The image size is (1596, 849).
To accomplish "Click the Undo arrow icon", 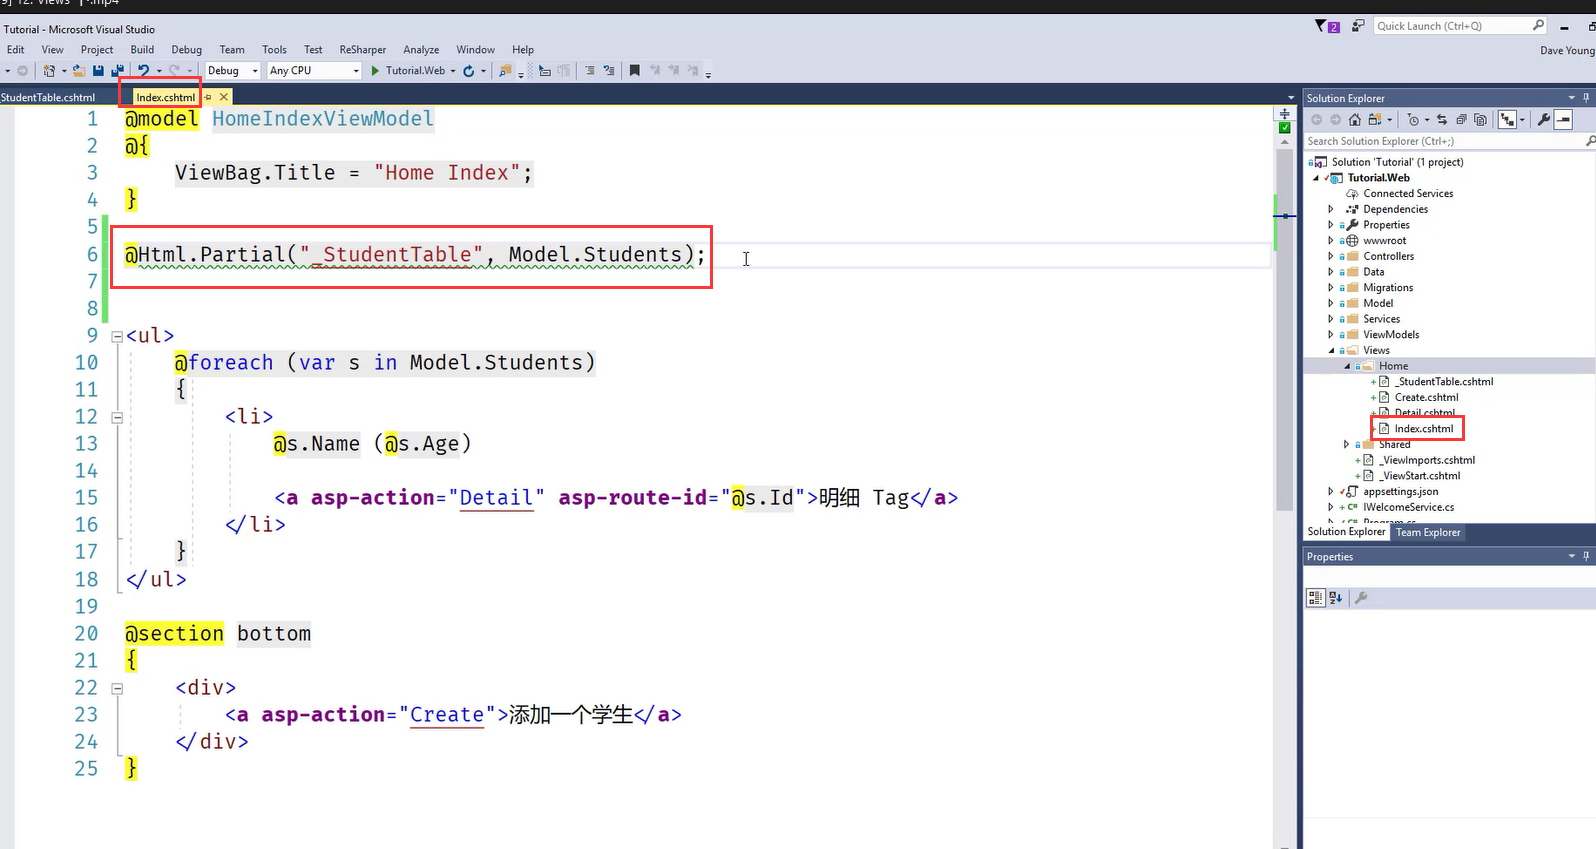I will (x=143, y=71).
